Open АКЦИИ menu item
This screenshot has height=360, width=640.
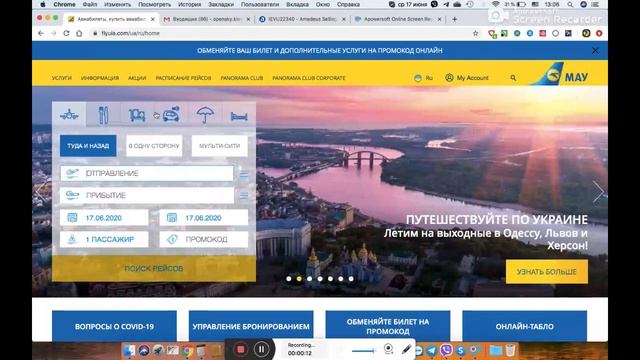137,78
